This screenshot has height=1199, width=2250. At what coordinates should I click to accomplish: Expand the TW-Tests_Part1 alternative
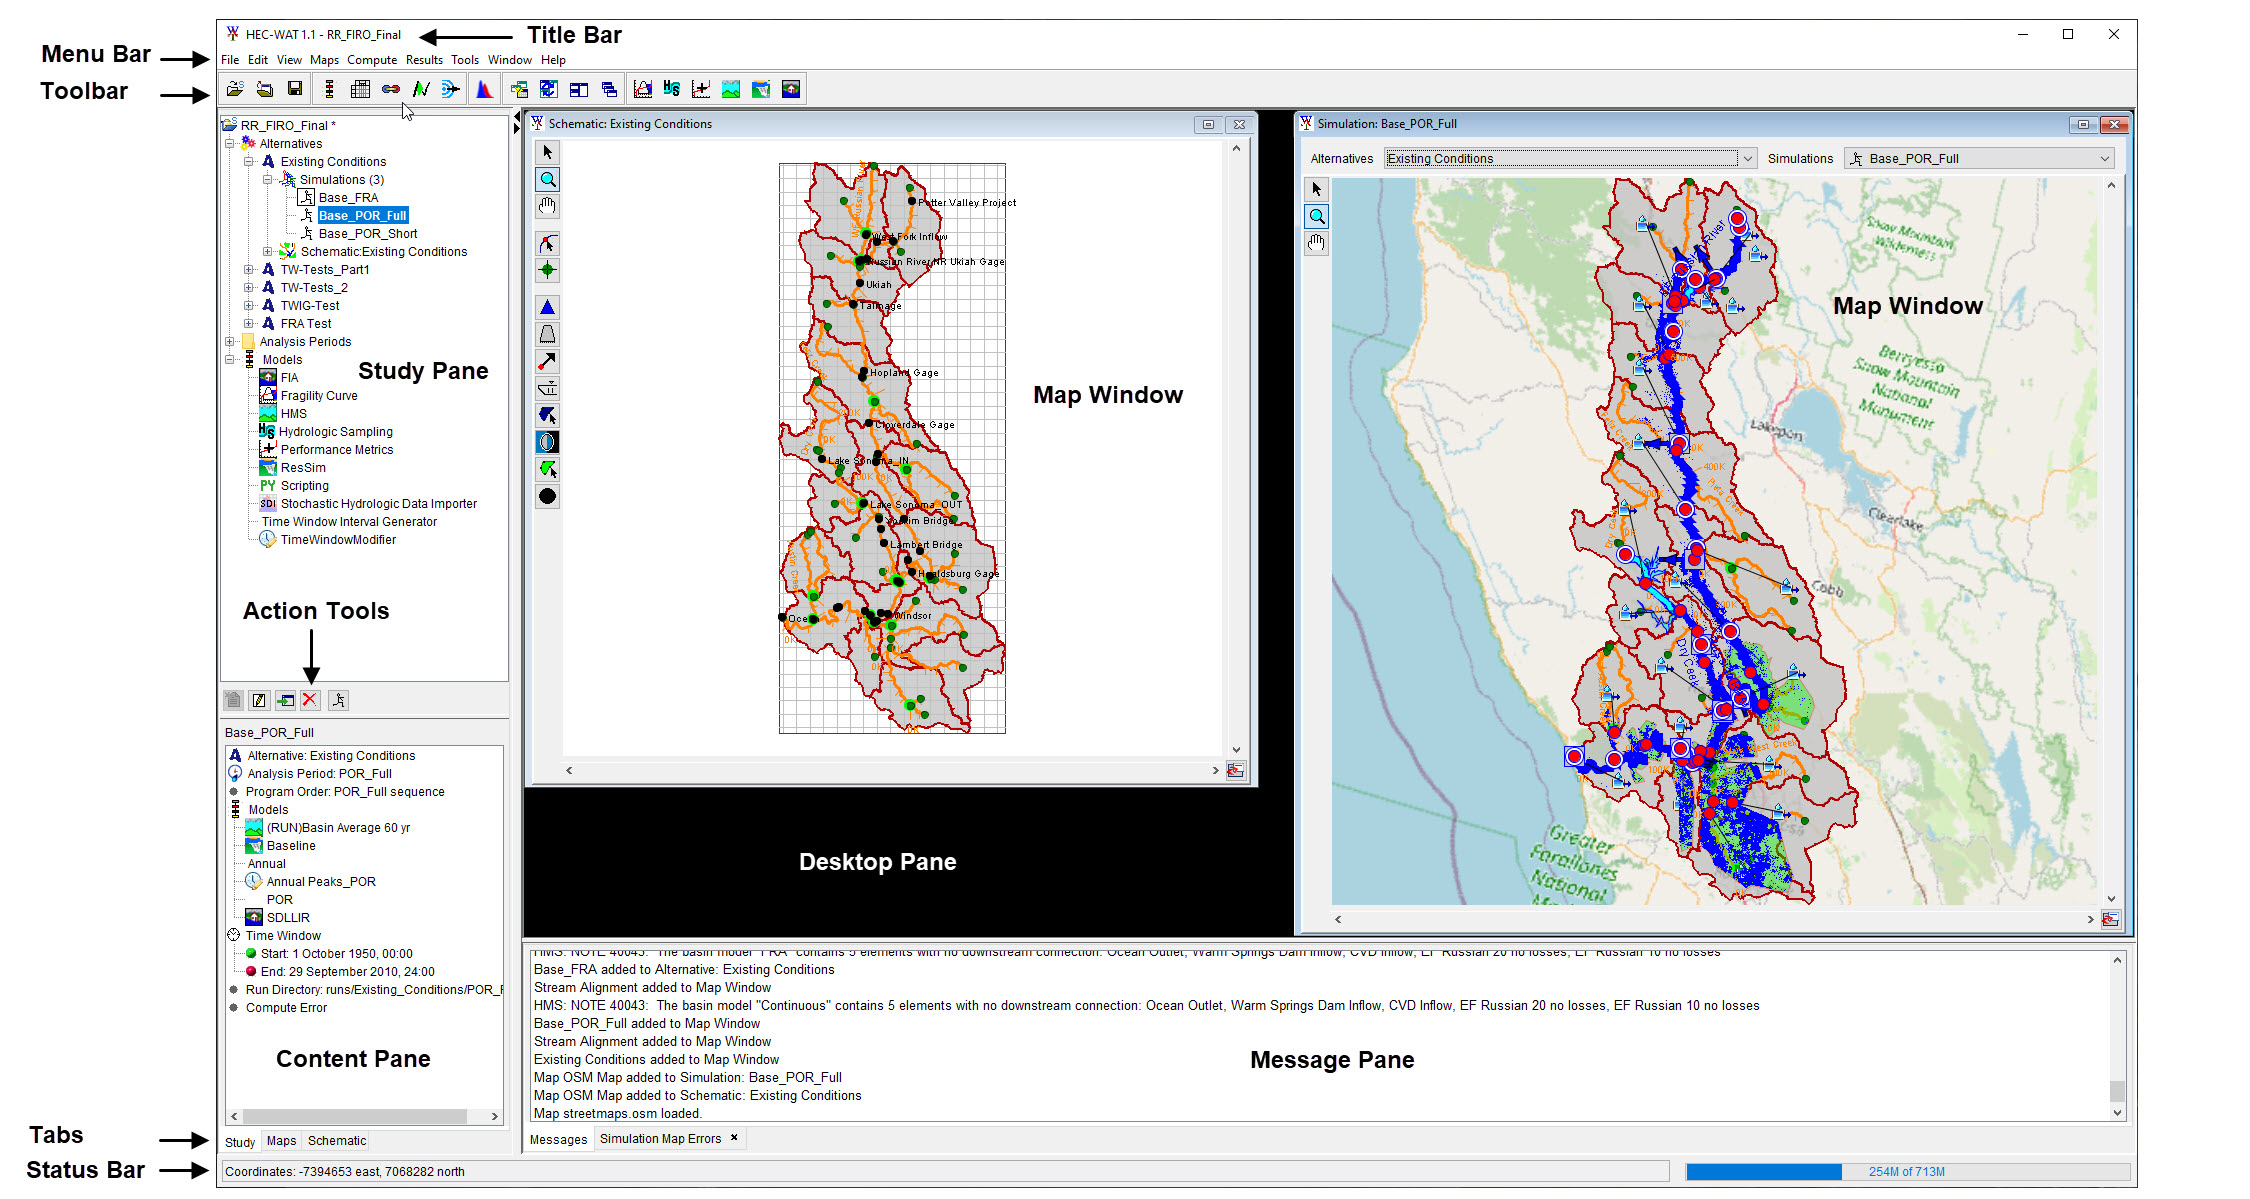coord(249,270)
